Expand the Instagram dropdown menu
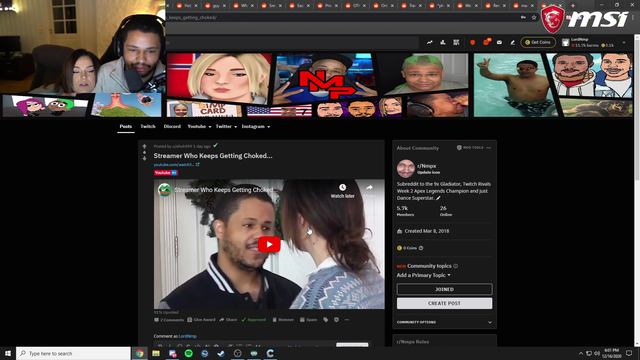Image resolution: width=640 pixels, height=360 pixels. pos(256,127)
